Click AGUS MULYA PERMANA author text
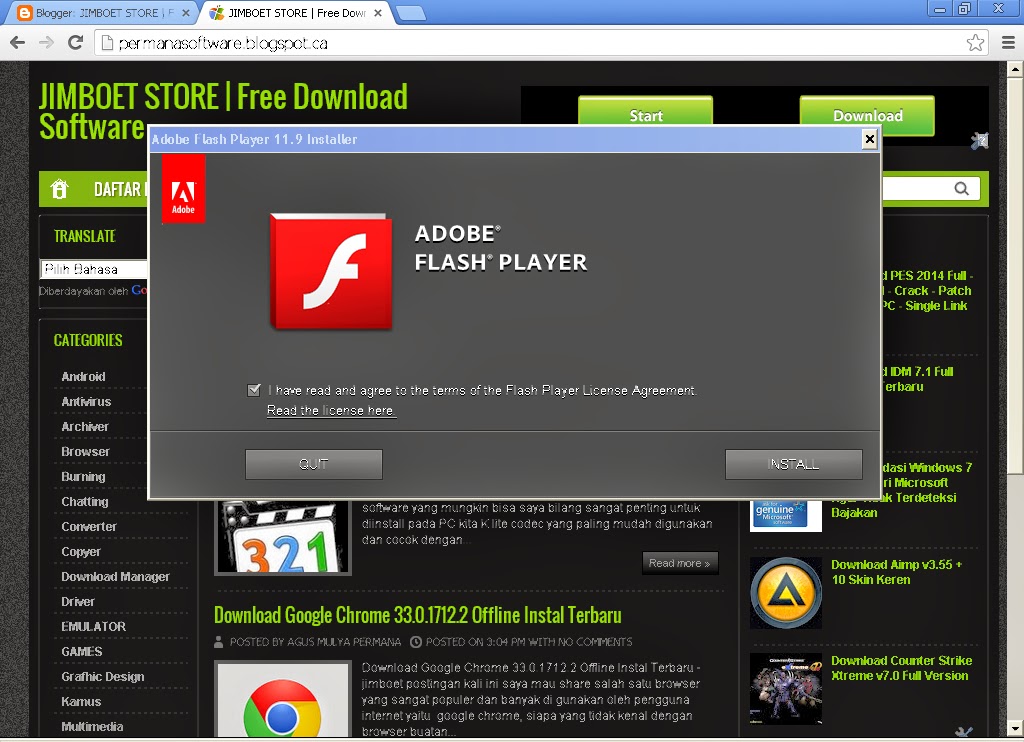This screenshot has height=742, width=1024. 344,642
